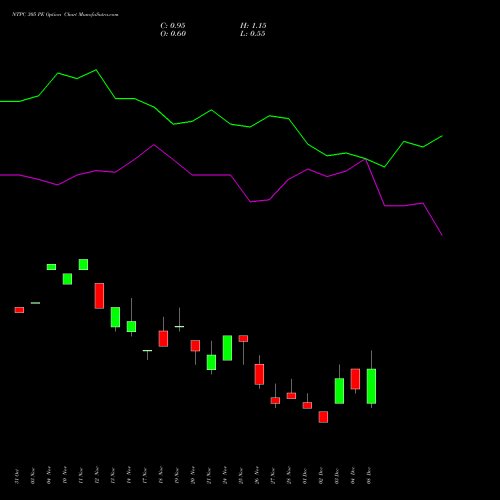The width and height of the screenshot is (500, 500).
Task: Select the lowest red candlestick above 02 Dec
Action: tap(323, 417)
